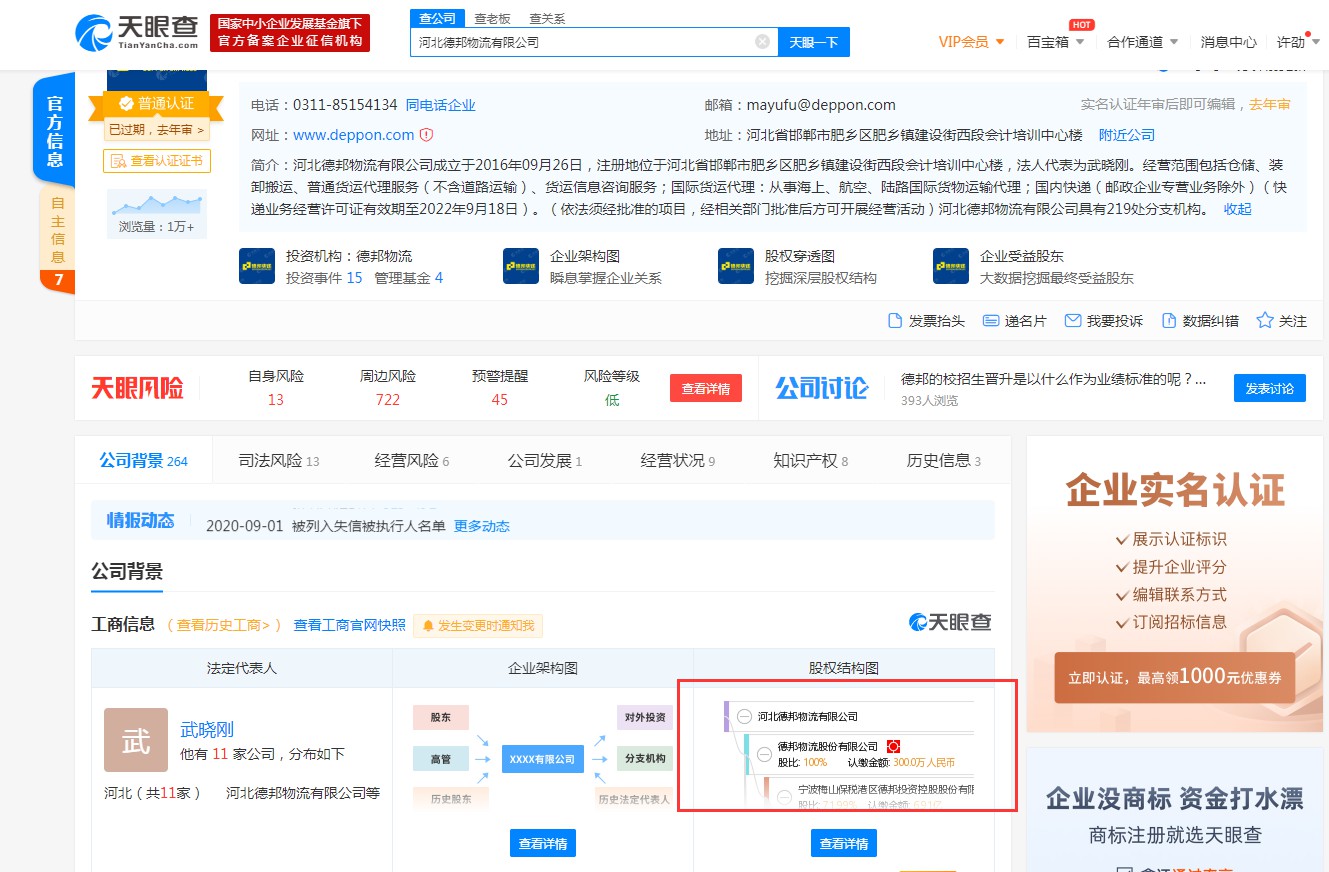Open the 发票抬头 invoice icon
Viewport: 1329px width, 872px height.
point(895,321)
